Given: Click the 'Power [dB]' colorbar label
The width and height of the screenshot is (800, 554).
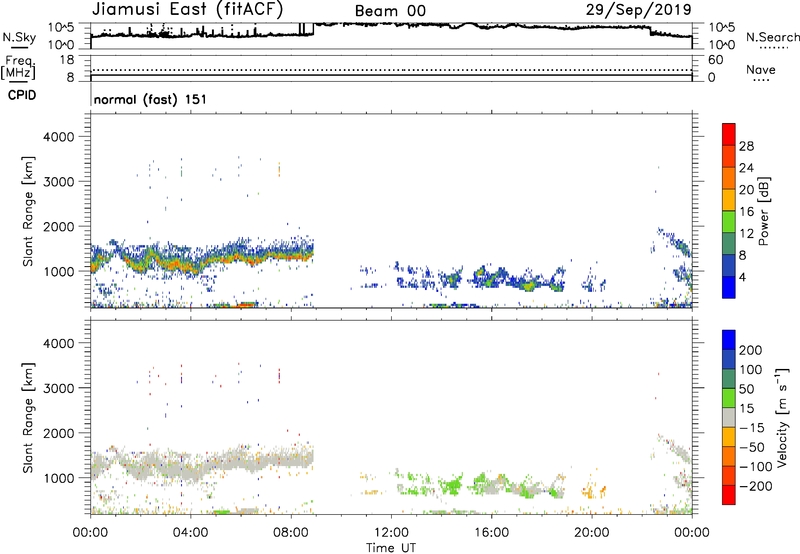Looking at the screenshot, I should pyautogui.click(x=763, y=211).
